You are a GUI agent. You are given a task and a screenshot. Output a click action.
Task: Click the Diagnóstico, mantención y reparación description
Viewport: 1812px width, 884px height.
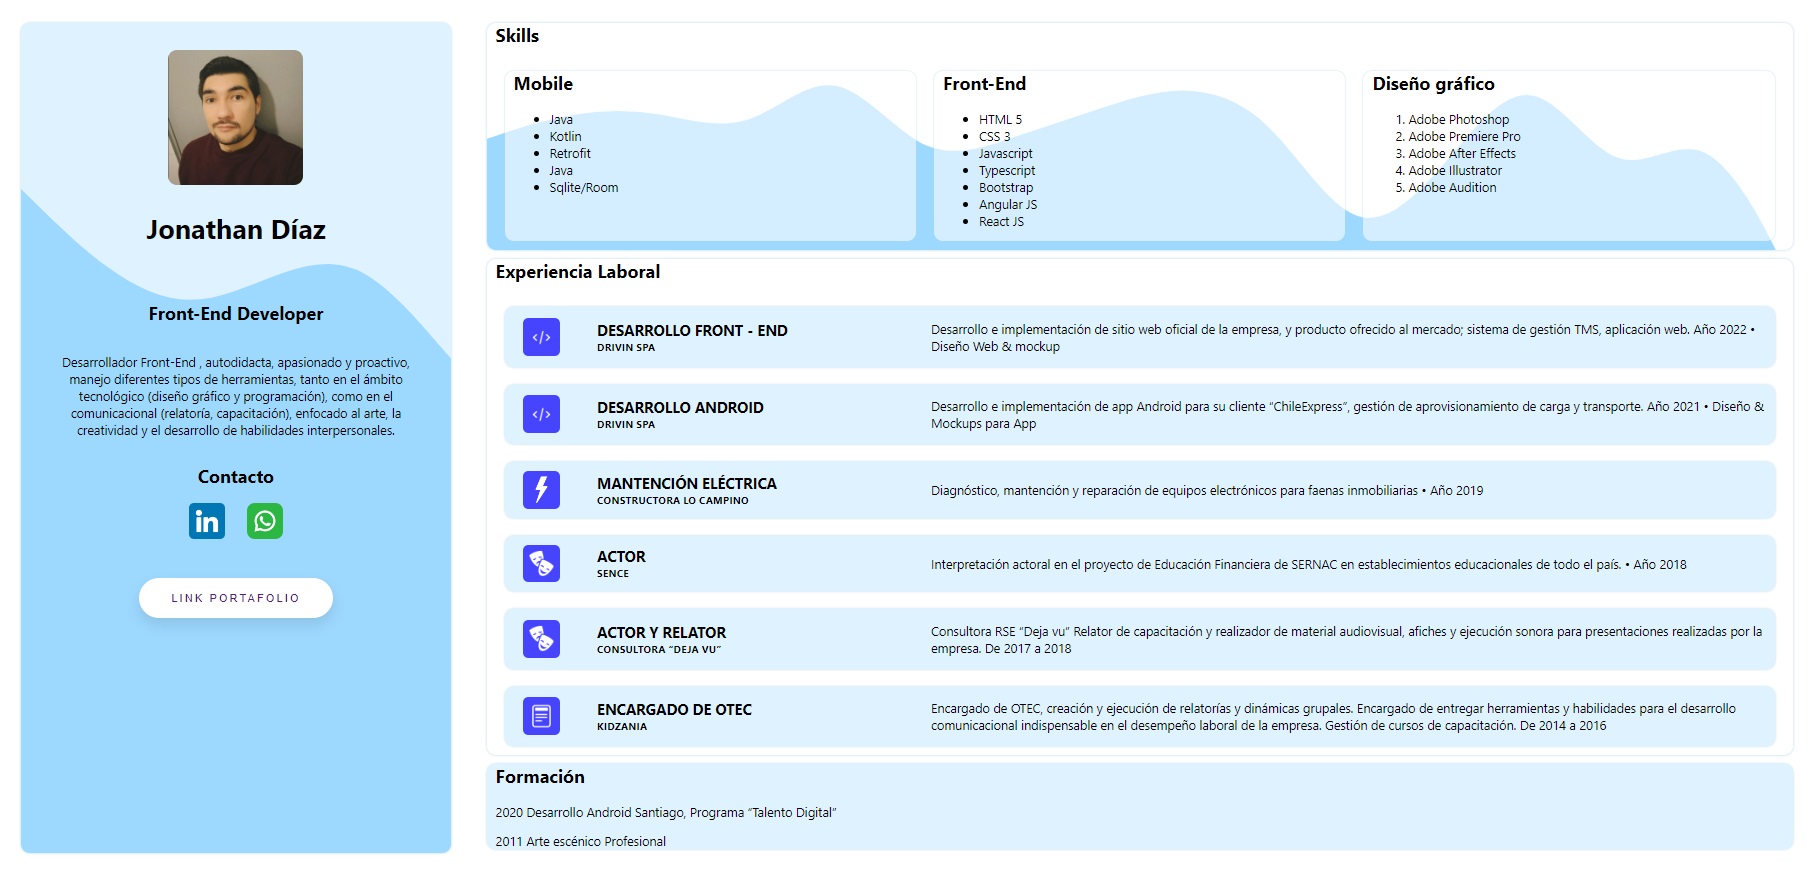(x=1207, y=491)
